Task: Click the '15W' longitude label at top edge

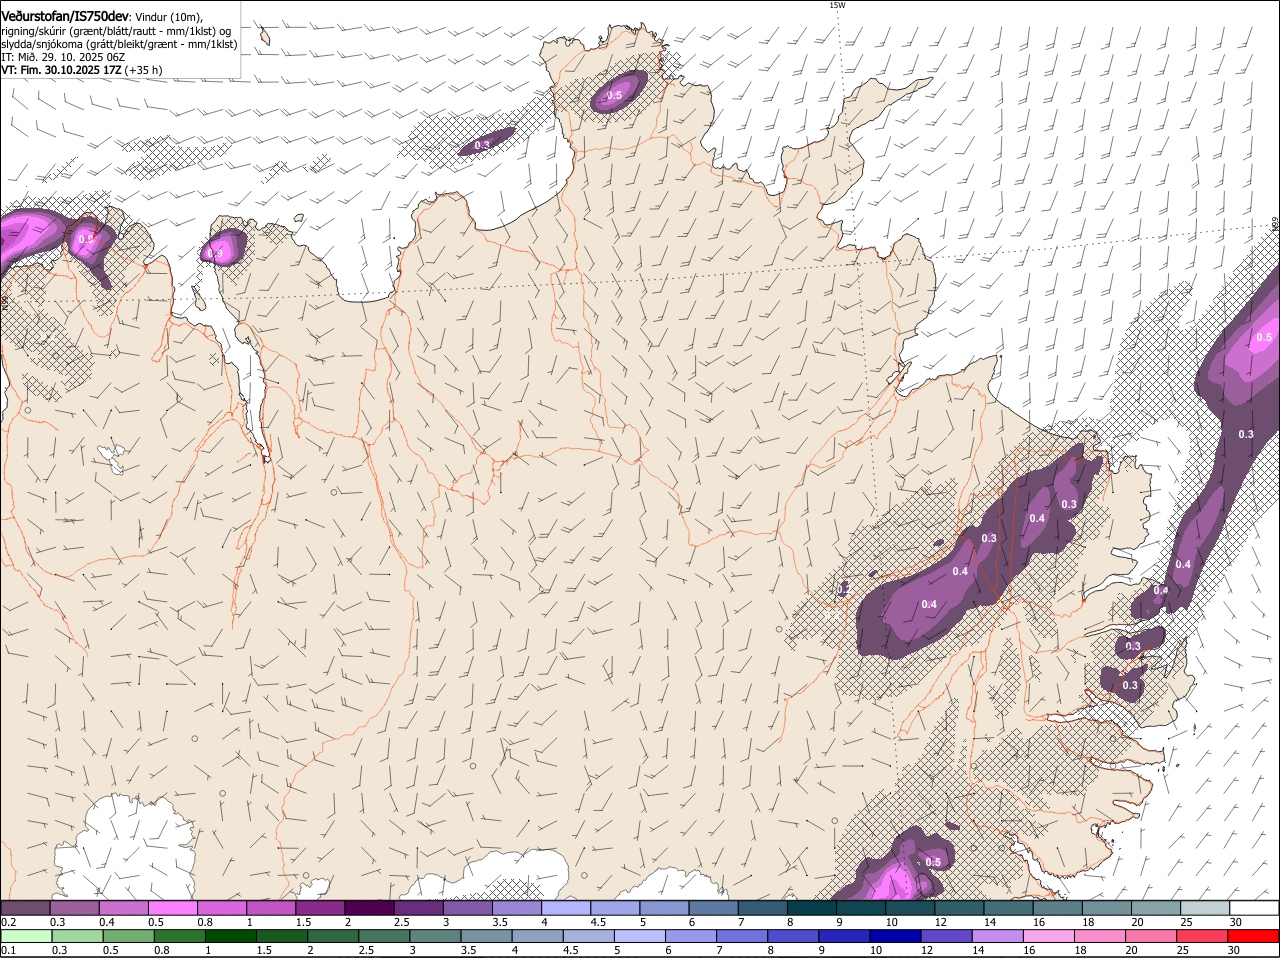Action: coord(837,5)
